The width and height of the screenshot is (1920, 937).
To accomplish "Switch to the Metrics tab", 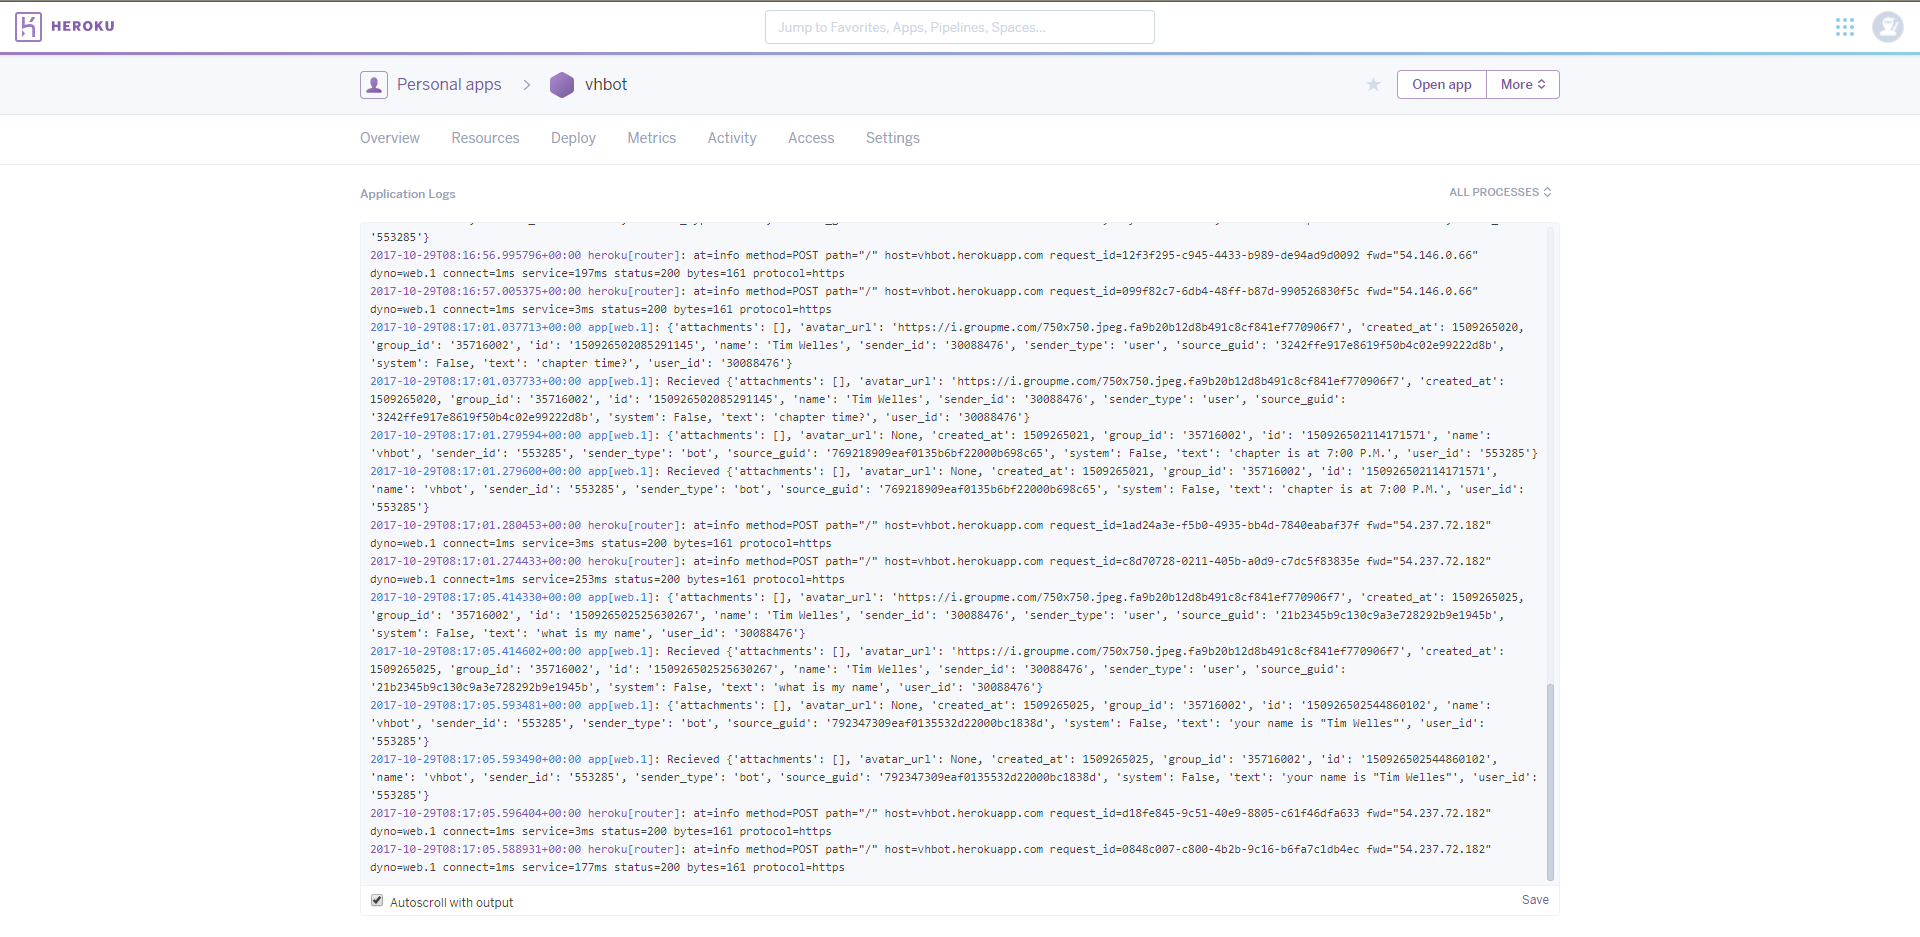I will (x=651, y=138).
